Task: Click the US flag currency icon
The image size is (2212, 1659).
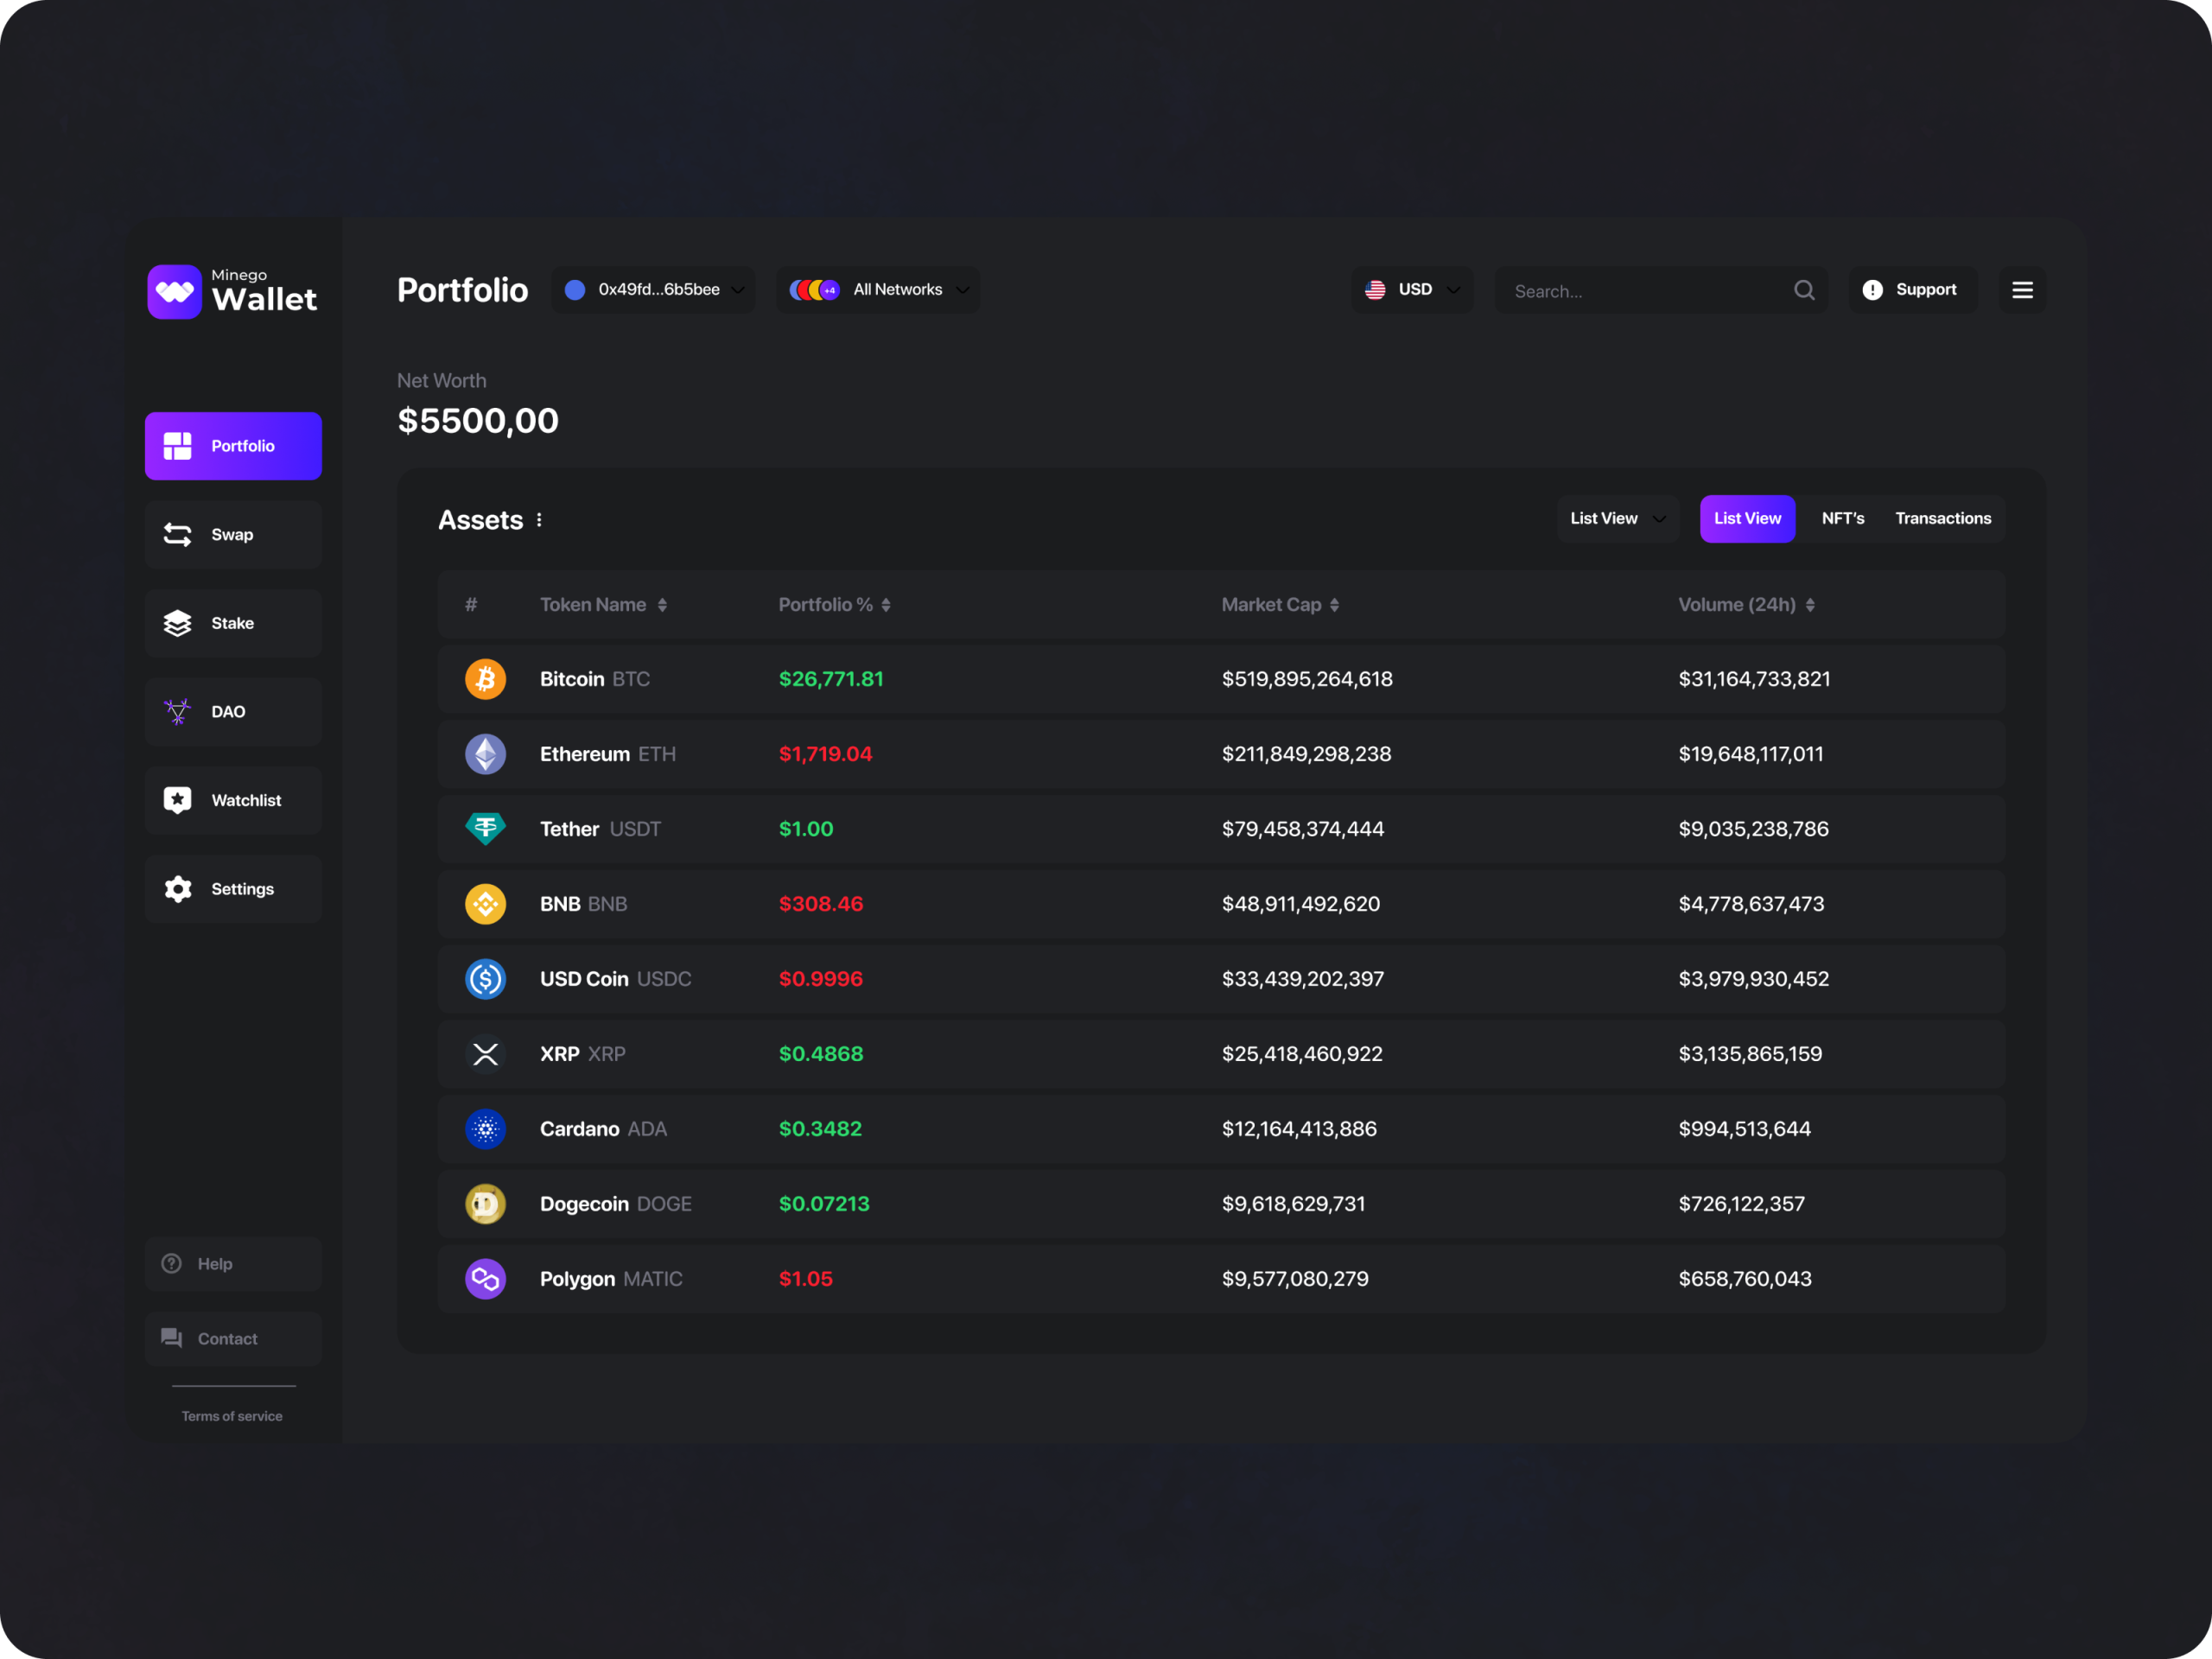Action: [1375, 290]
